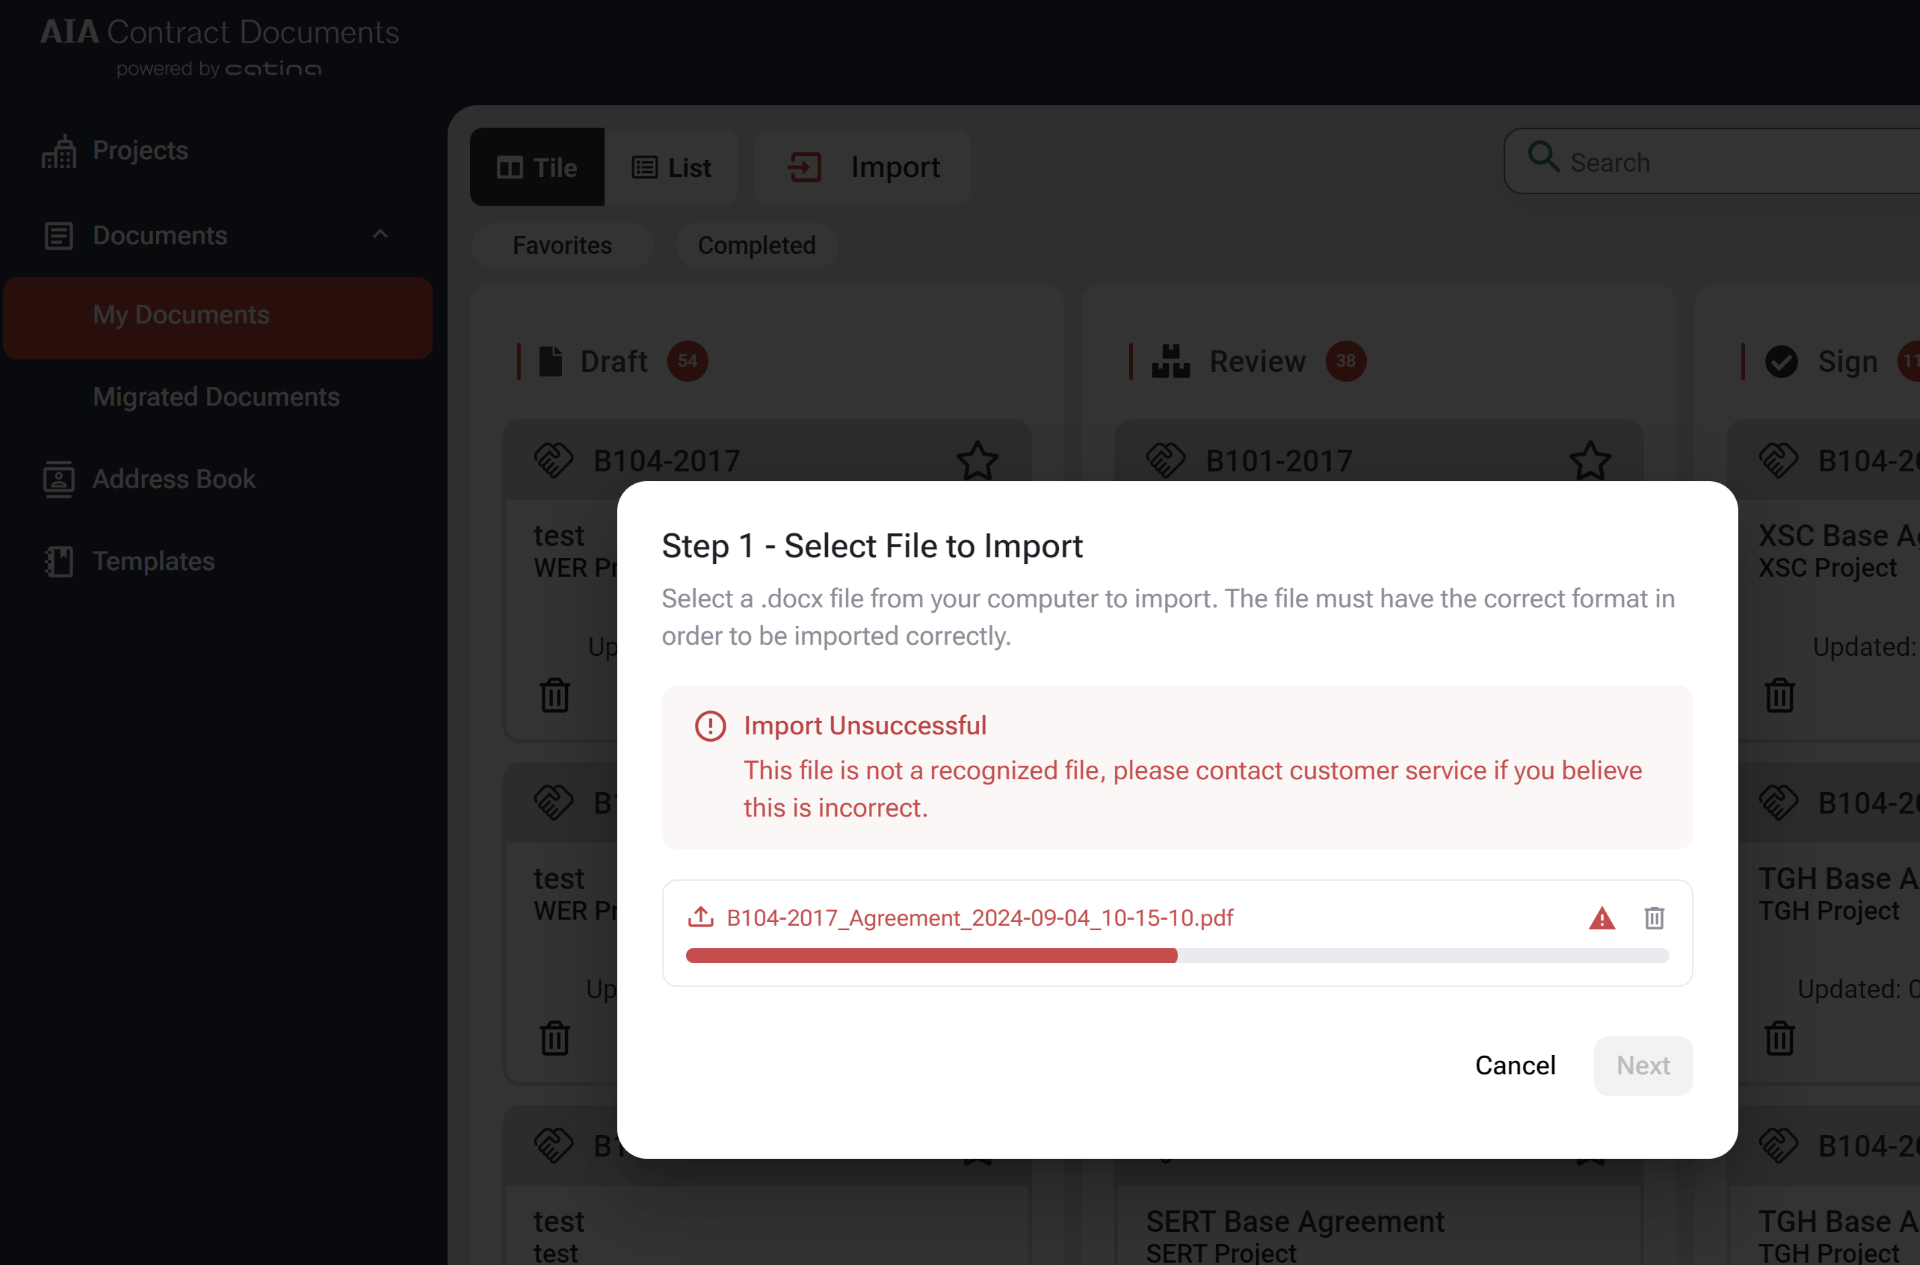The width and height of the screenshot is (1920, 1265).
Task: Collapse the Documents section chevron
Action: 380,235
